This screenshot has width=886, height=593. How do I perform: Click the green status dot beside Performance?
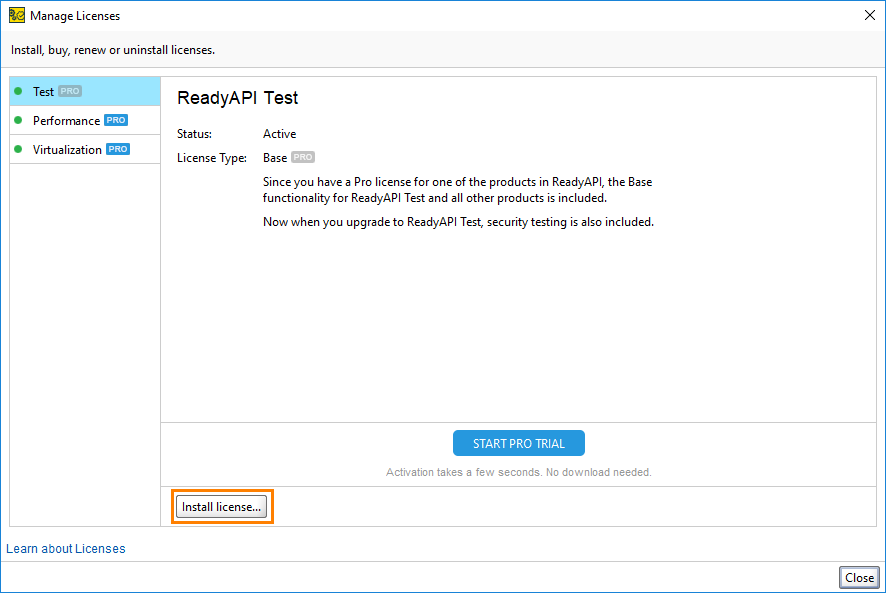(18, 121)
